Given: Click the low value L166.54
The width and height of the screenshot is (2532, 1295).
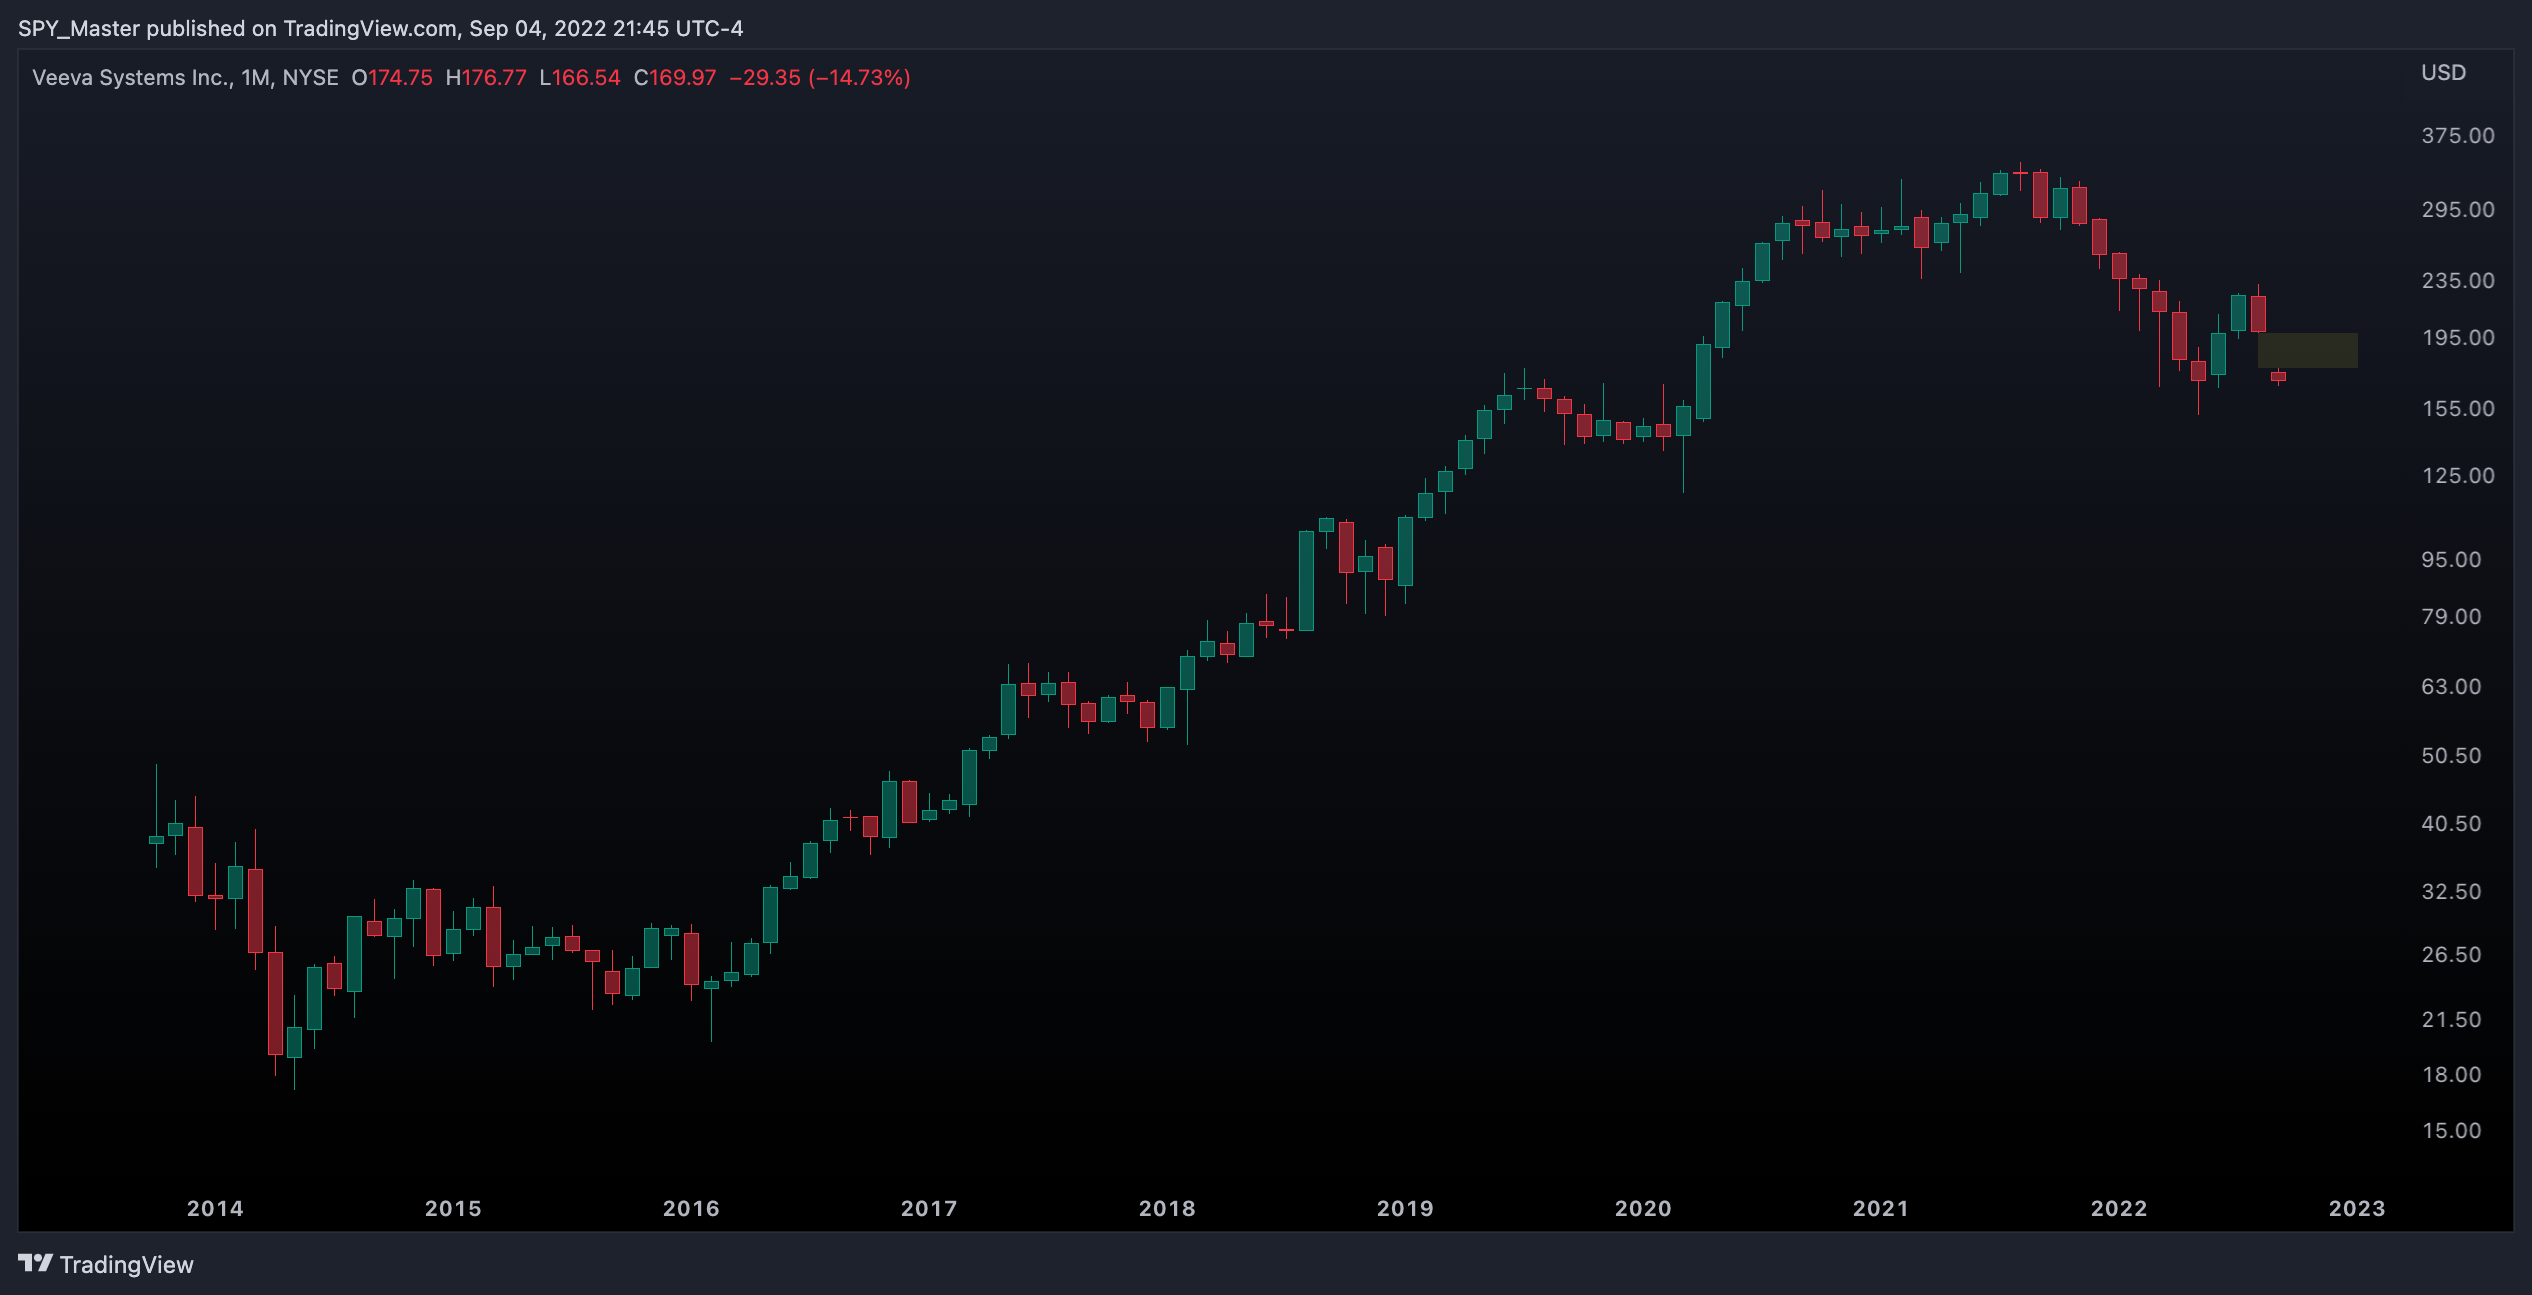Looking at the screenshot, I should tap(580, 78).
